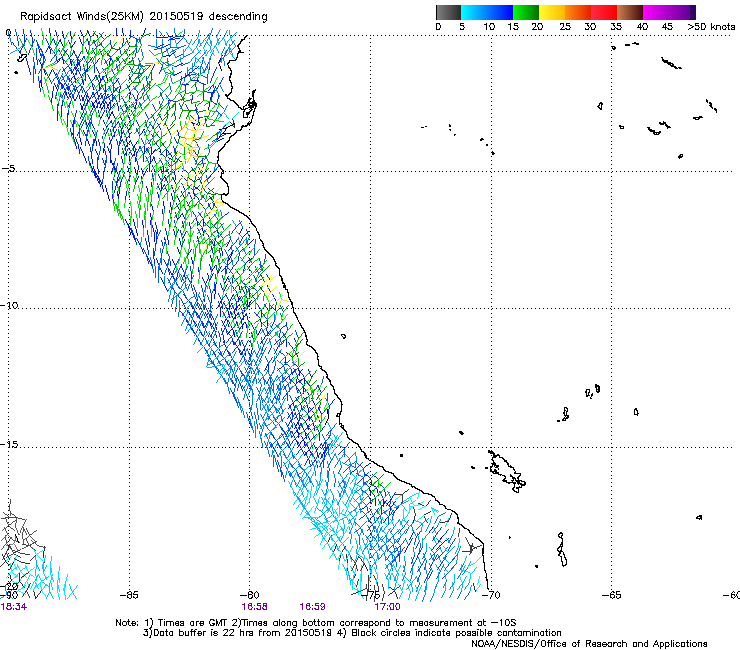Click the legend label '40'
Image resolution: width=740 pixels, height=650 pixels.
tap(642, 27)
